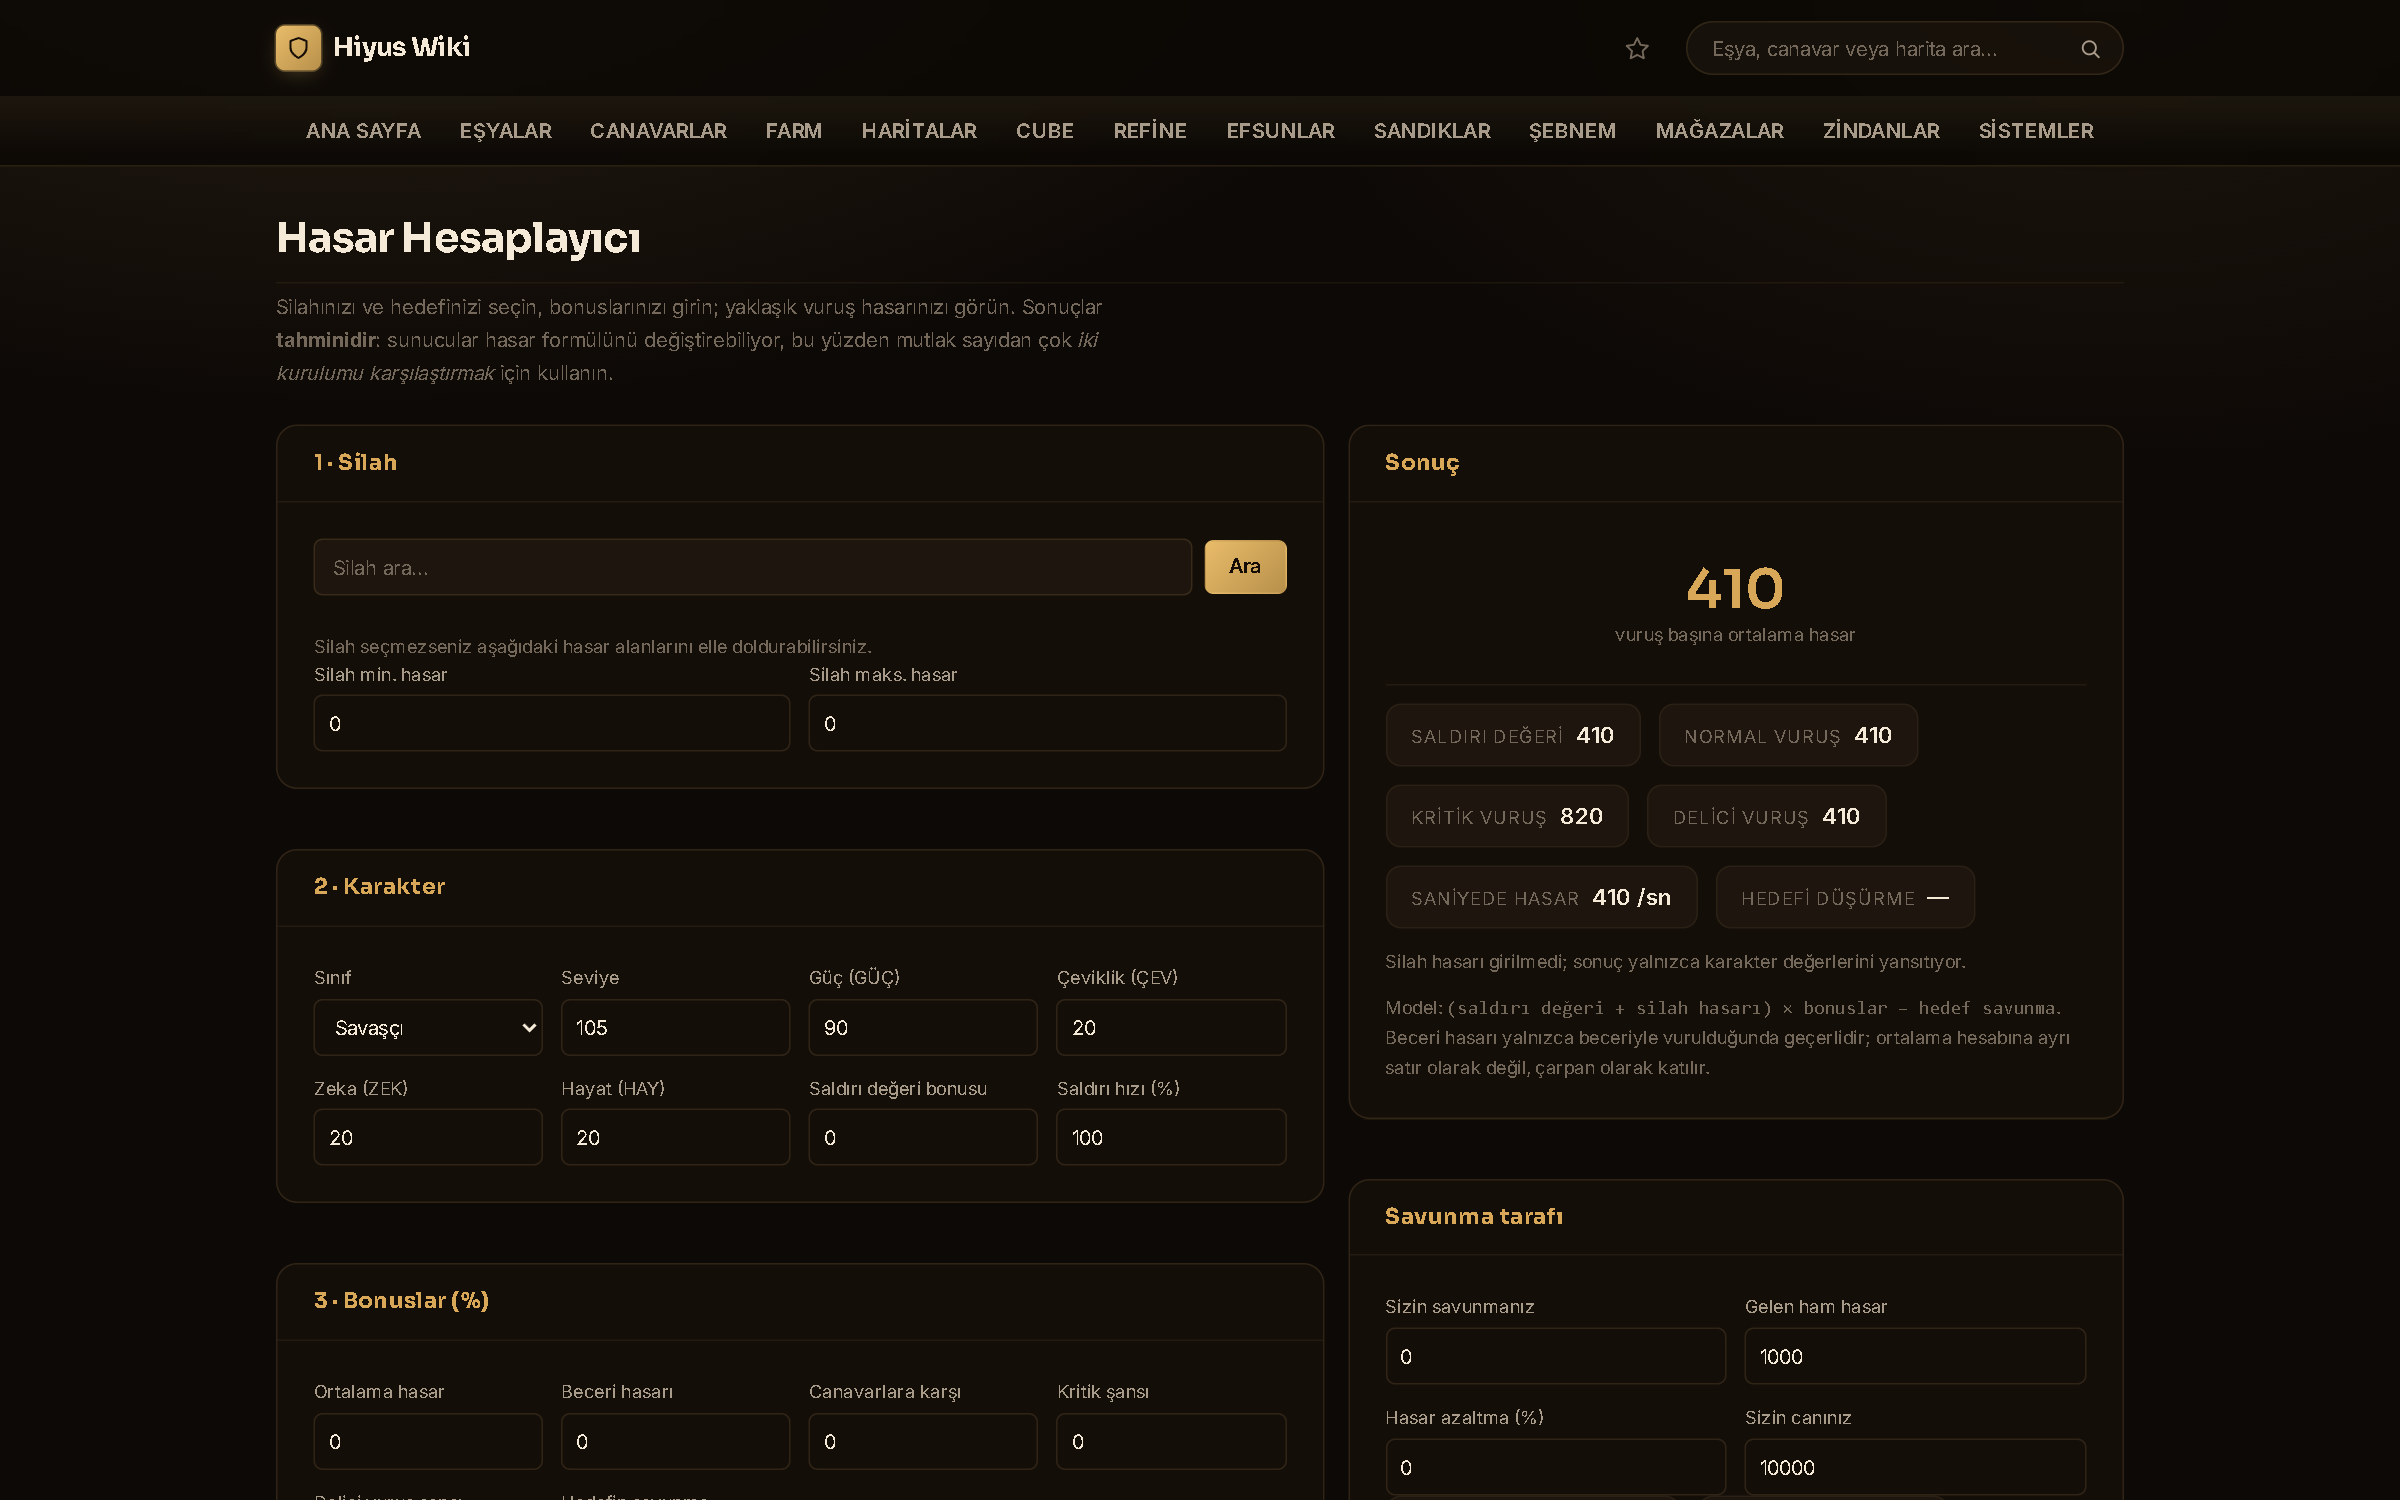Click the Gelen ham hasar field
Screen dimensions: 2400x1500
[1915, 1356]
